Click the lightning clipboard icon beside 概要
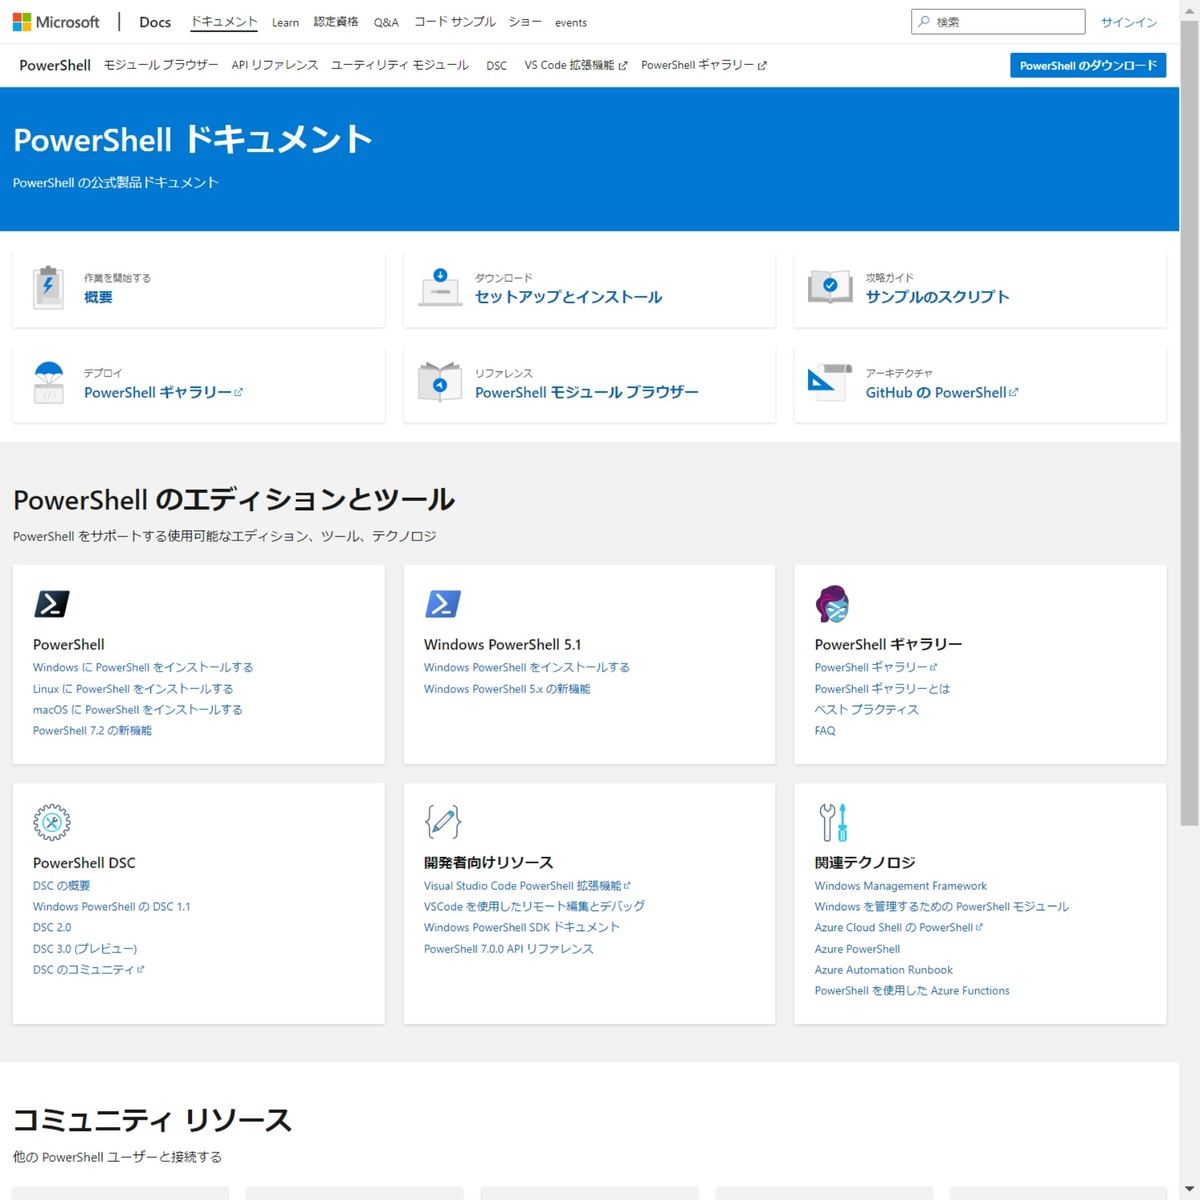This screenshot has height=1200, width=1200. coord(48,287)
